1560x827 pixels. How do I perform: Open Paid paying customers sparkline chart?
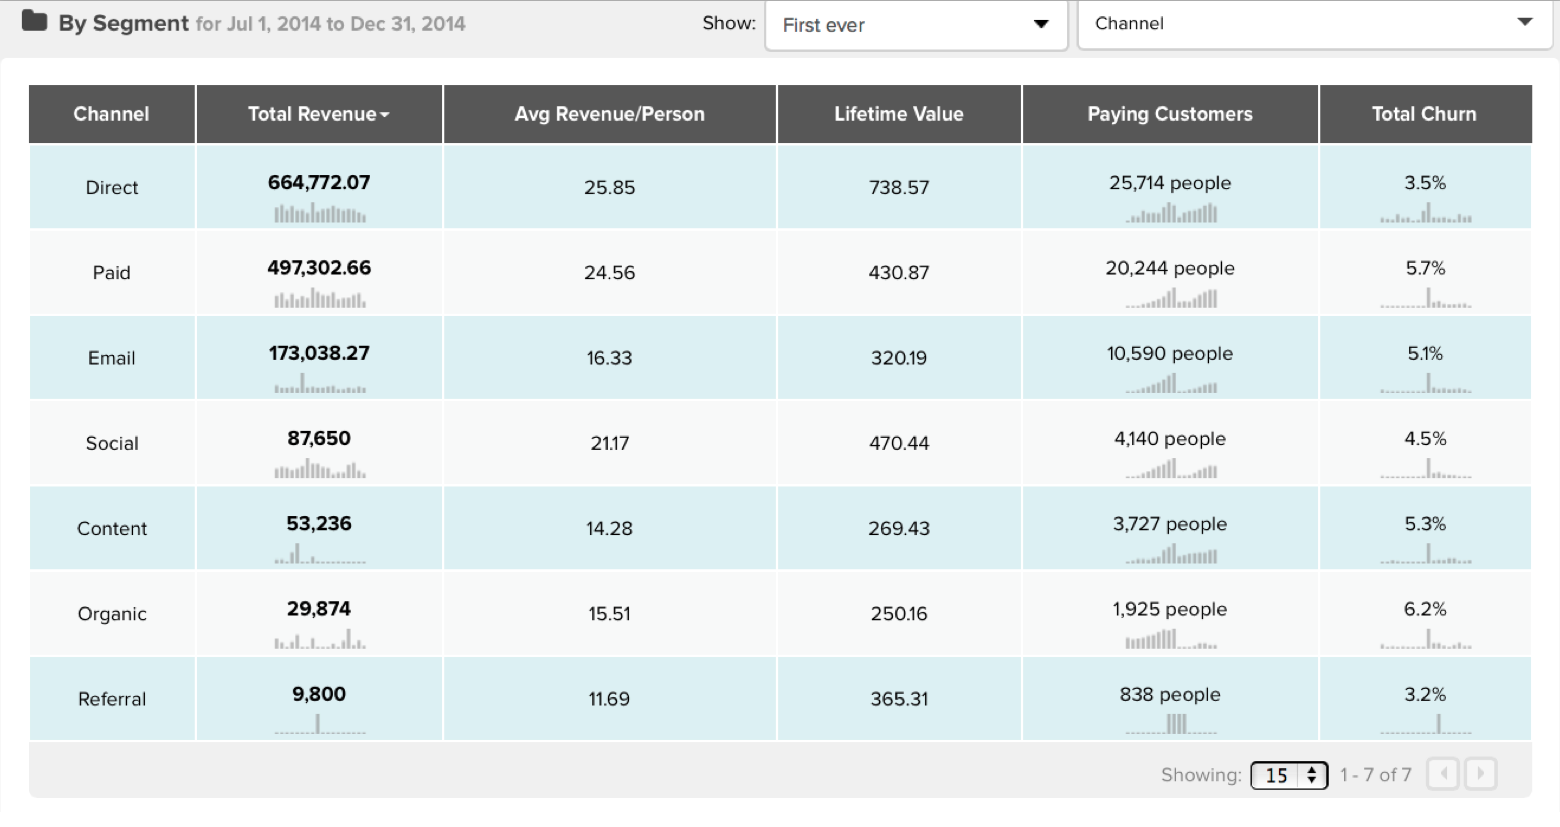(1171, 298)
